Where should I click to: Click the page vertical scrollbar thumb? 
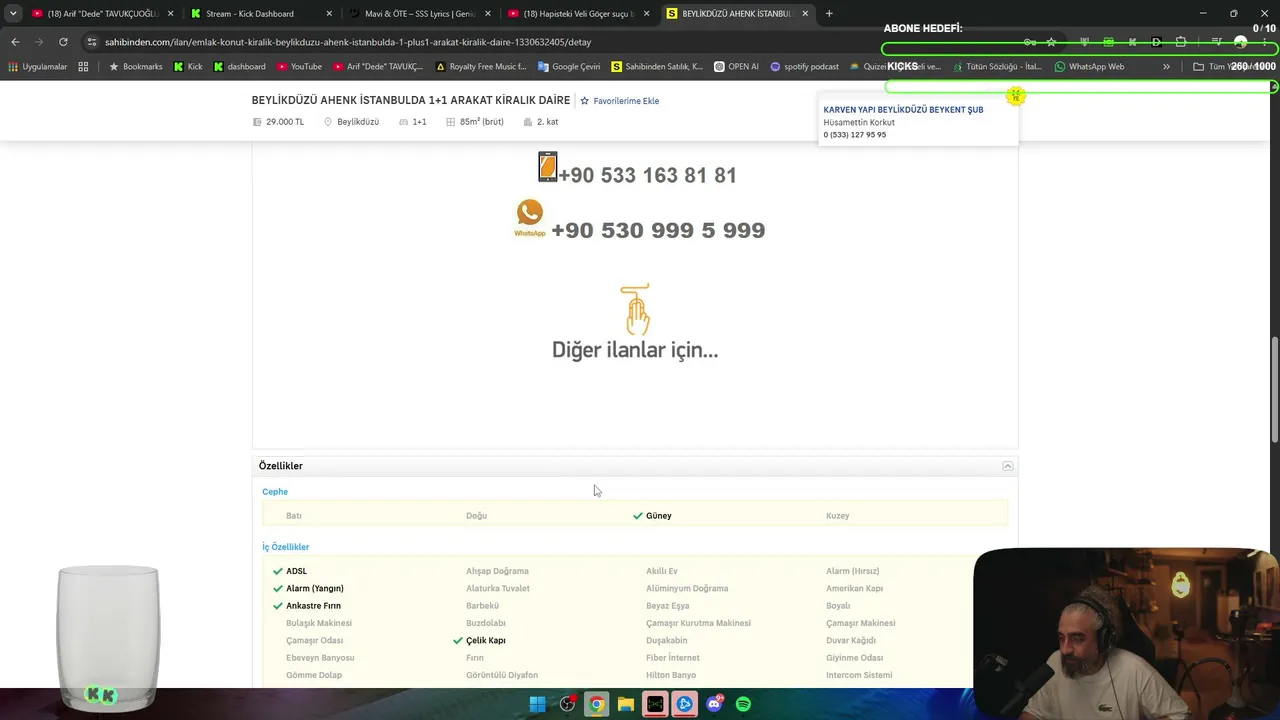coord(1274,391)
